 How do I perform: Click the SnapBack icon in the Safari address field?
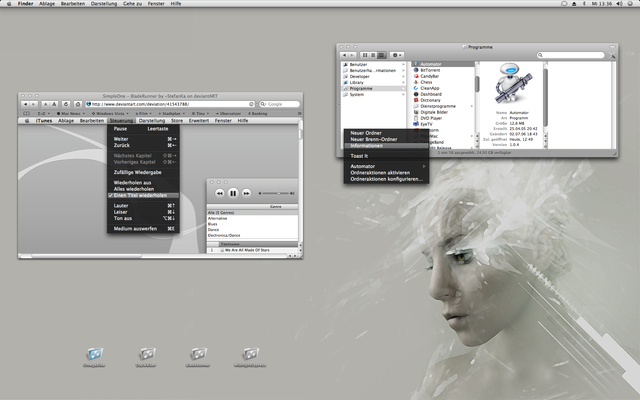click(x=251, y=104)
